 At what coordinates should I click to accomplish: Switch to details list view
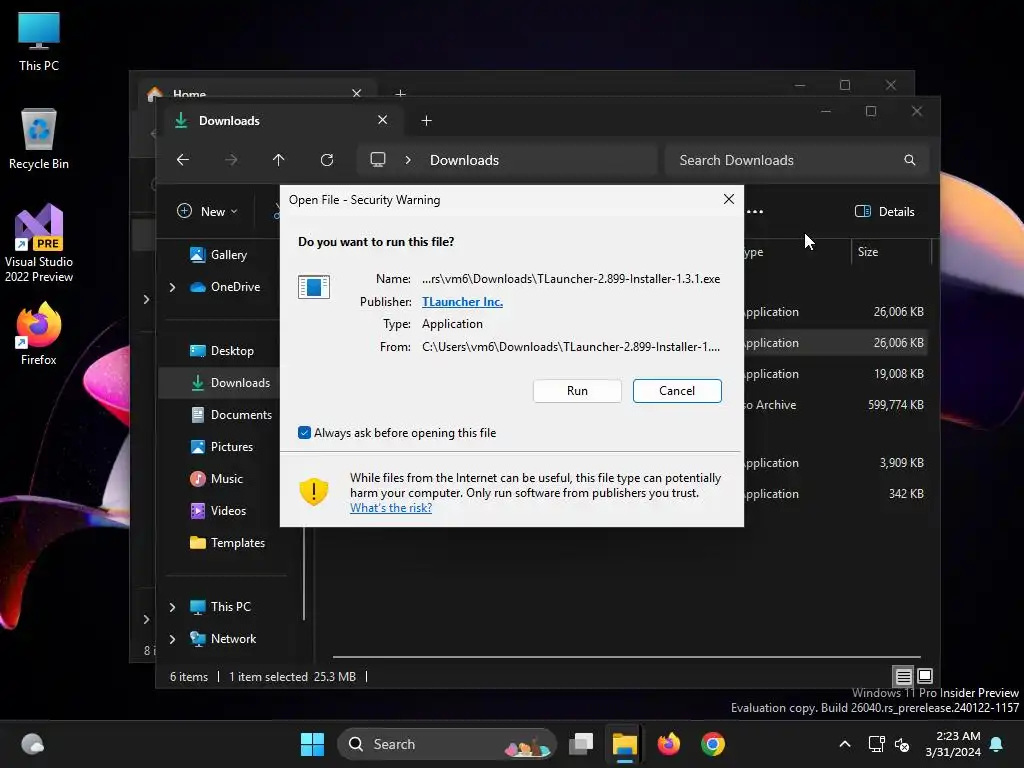[x=903, y=676]
